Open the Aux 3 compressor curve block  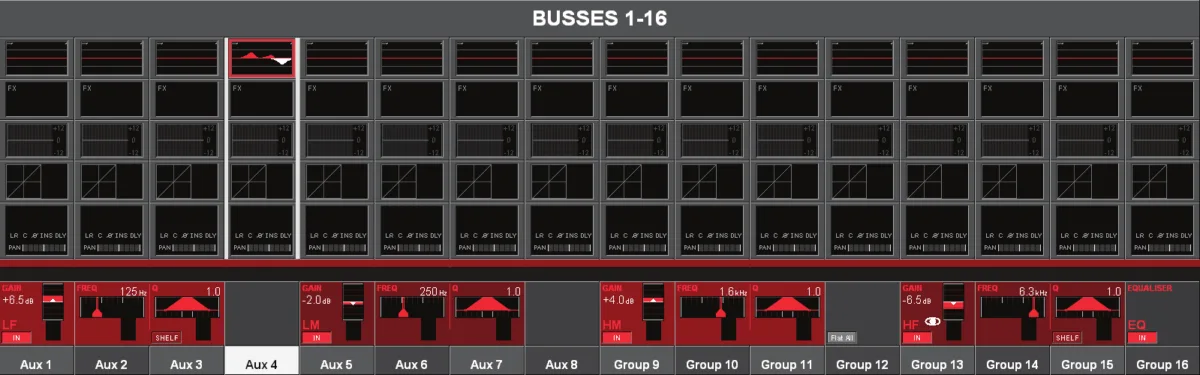click(187, 182)
